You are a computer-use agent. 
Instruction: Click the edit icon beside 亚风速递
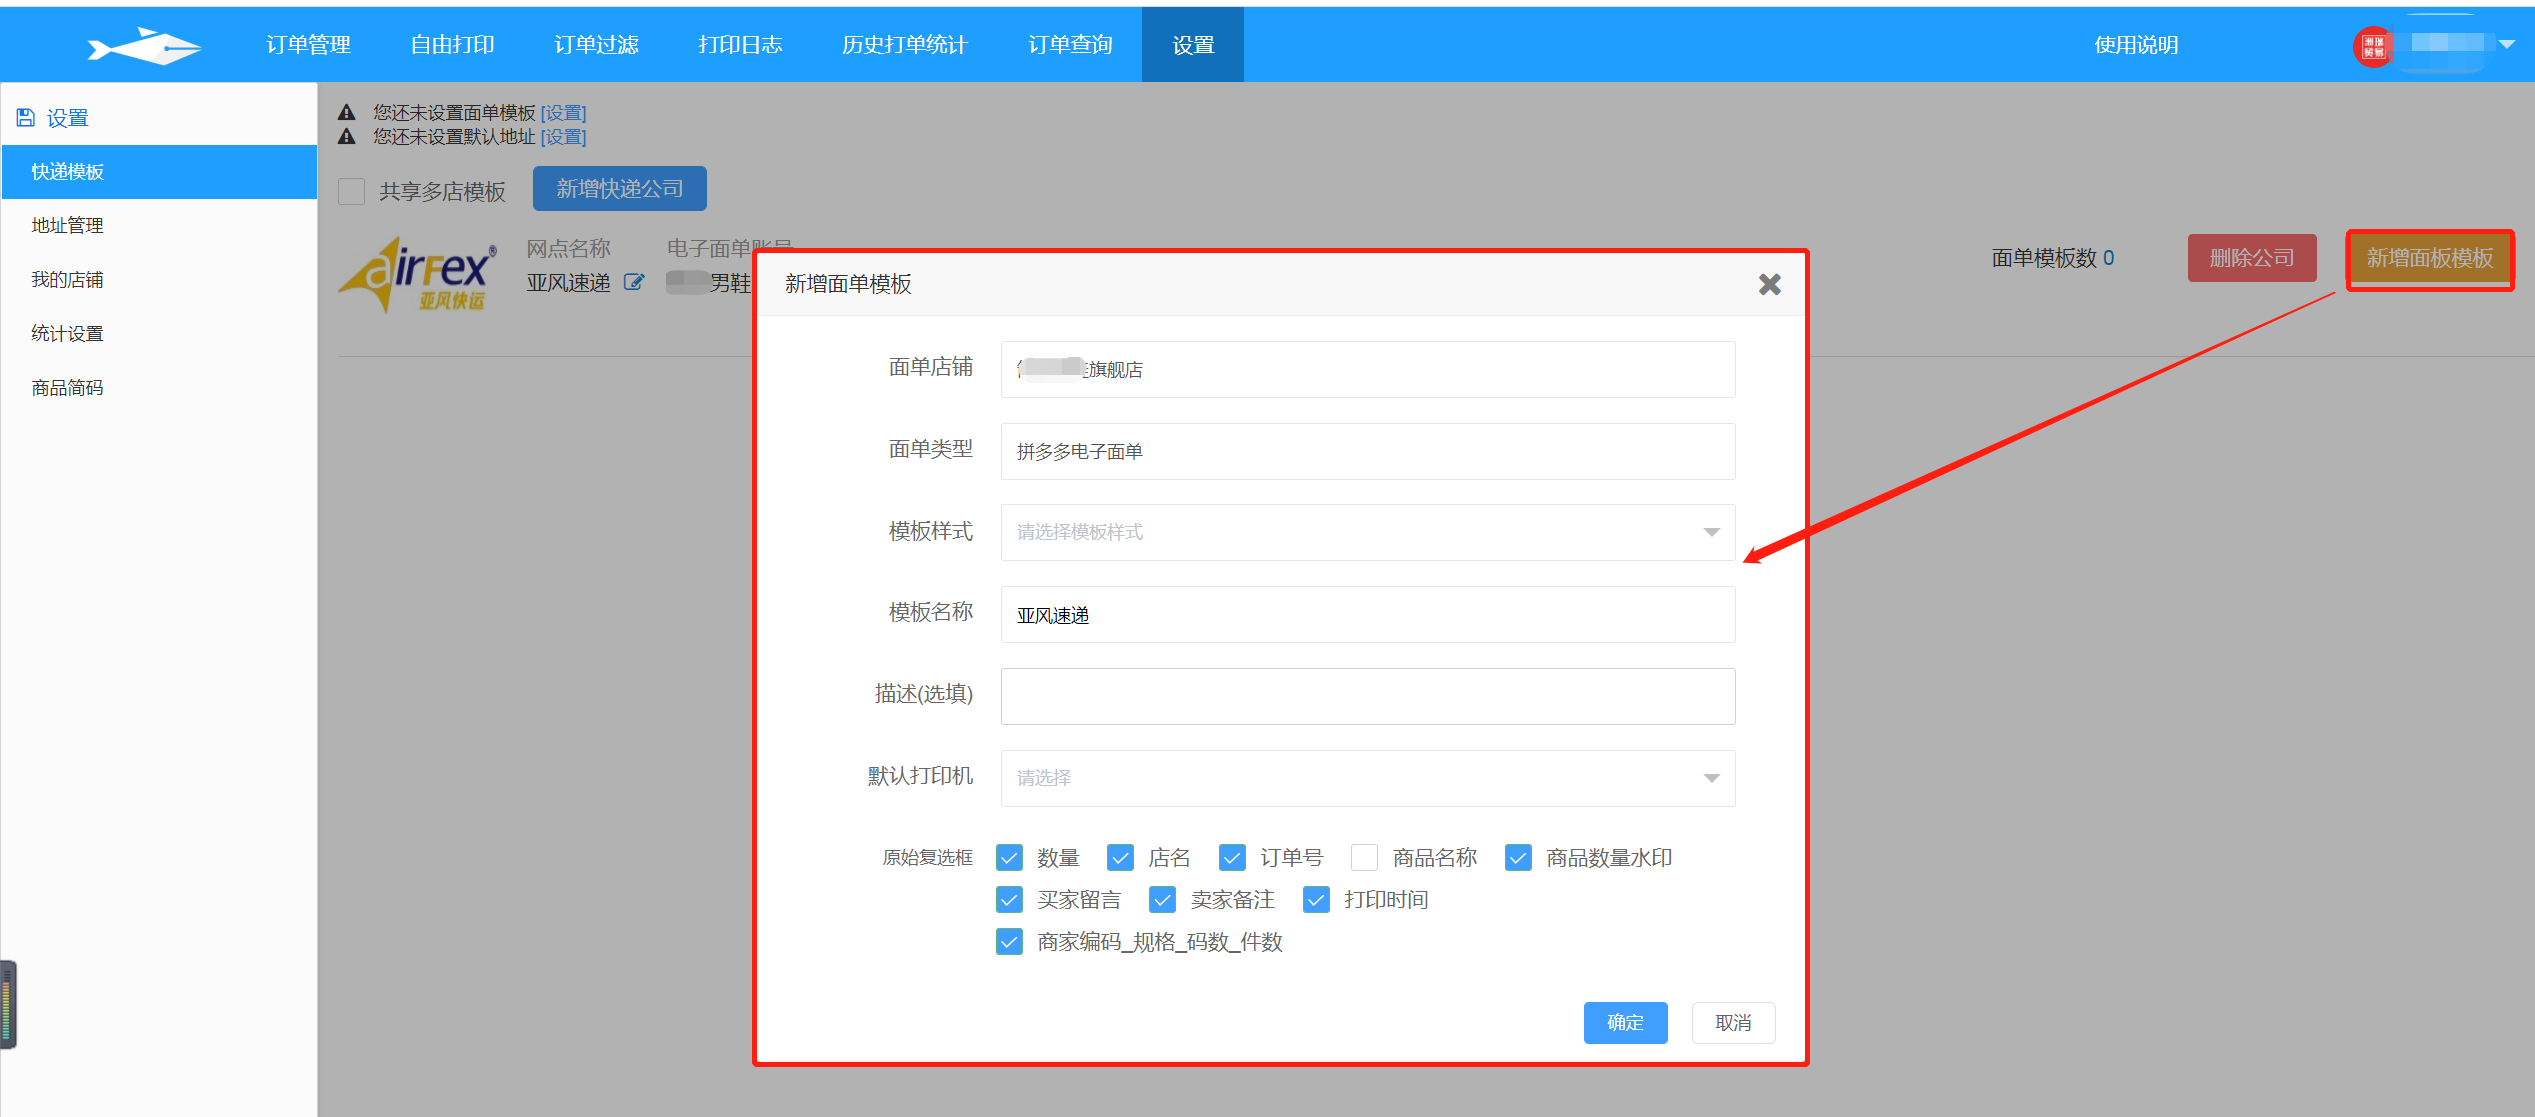[633, 283]
